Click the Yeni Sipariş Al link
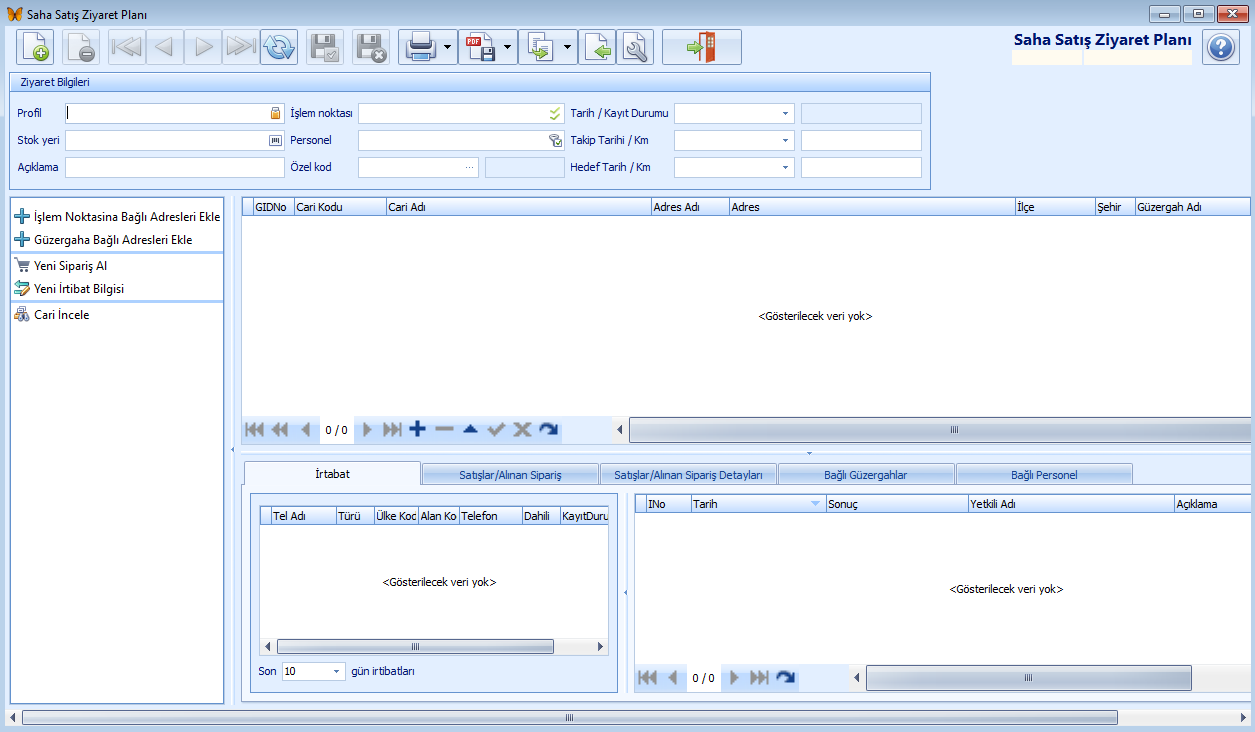The height and width of the screenshot is (732, 1255). click(x=70, y=266)
